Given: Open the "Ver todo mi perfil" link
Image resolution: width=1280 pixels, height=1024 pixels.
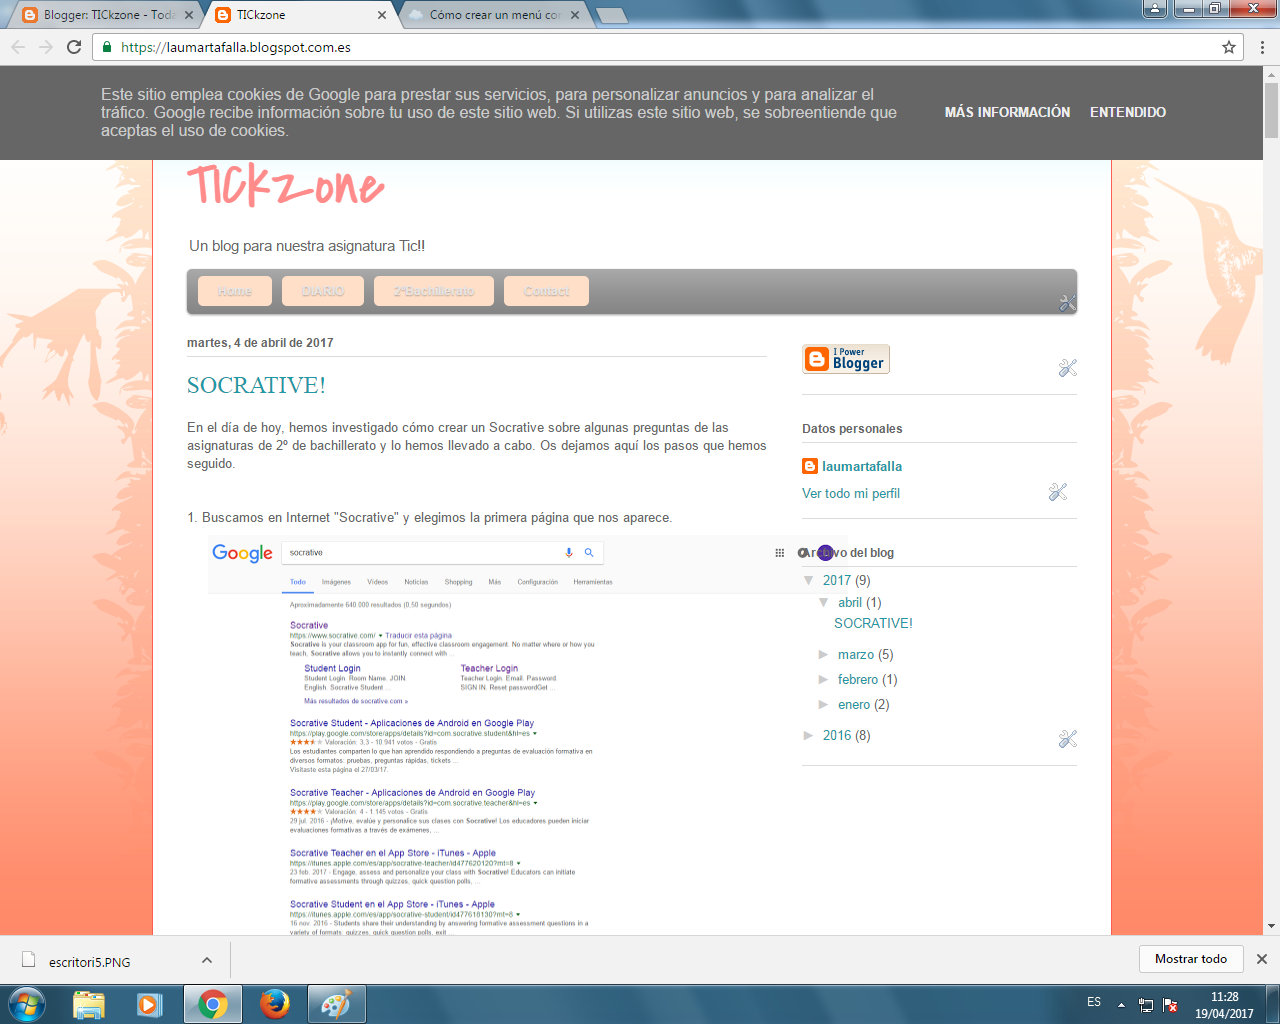Looking at the screenshot, I should pyautogui.click(x=851, y=493).
